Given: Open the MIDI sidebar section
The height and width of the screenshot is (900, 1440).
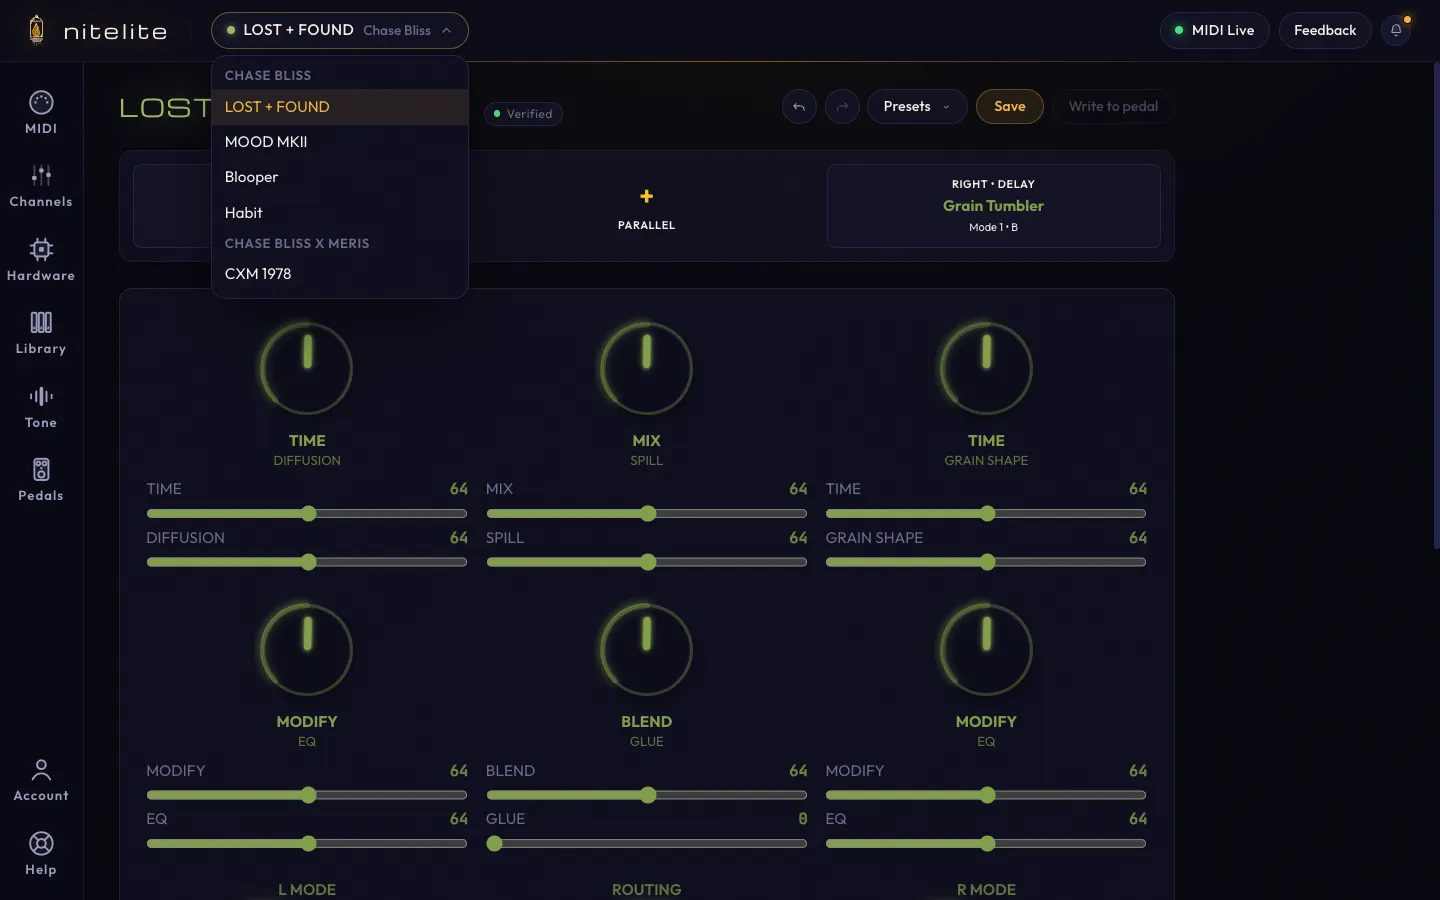Looking at the screenshot, I should tap(41, 113).
